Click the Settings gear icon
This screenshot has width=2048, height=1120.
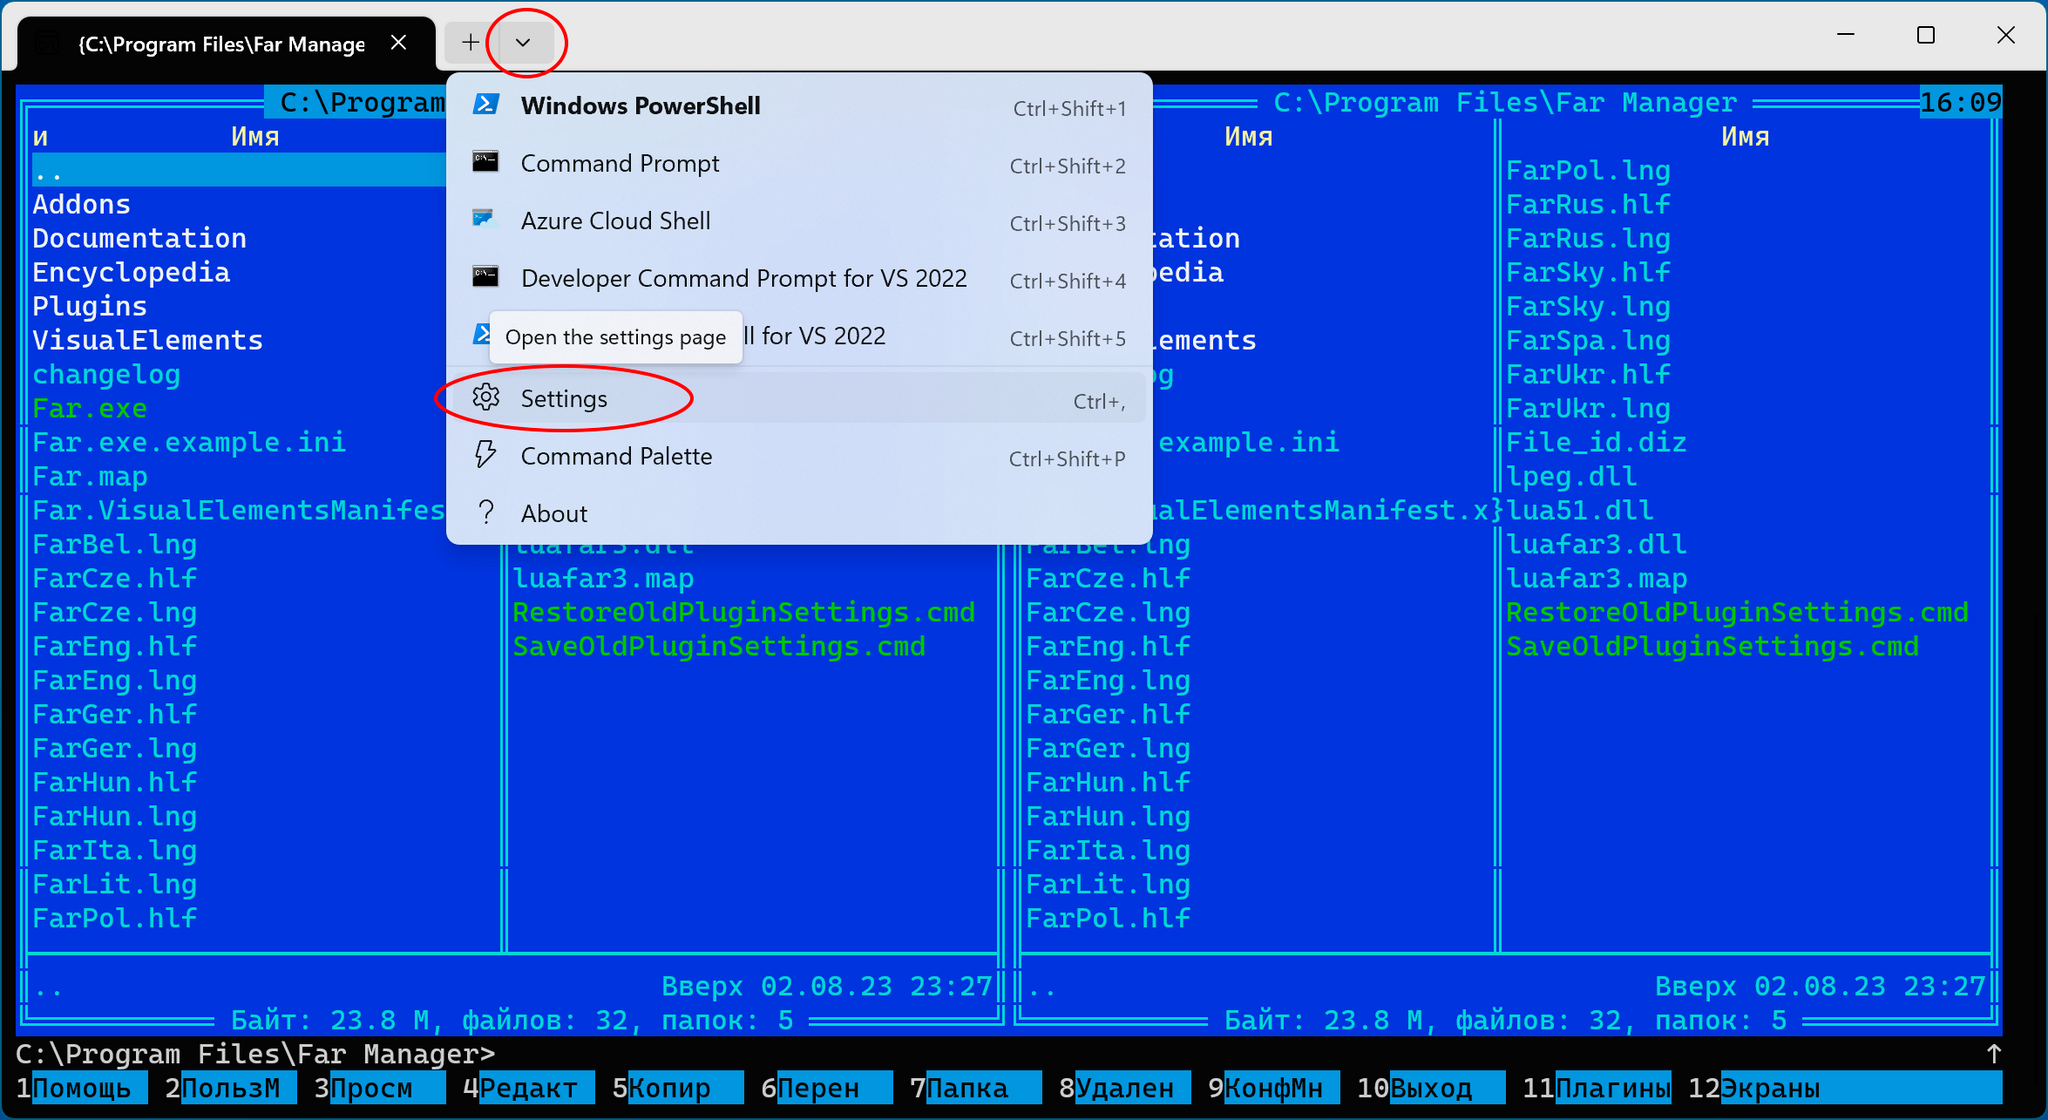(x=486, y=397)
